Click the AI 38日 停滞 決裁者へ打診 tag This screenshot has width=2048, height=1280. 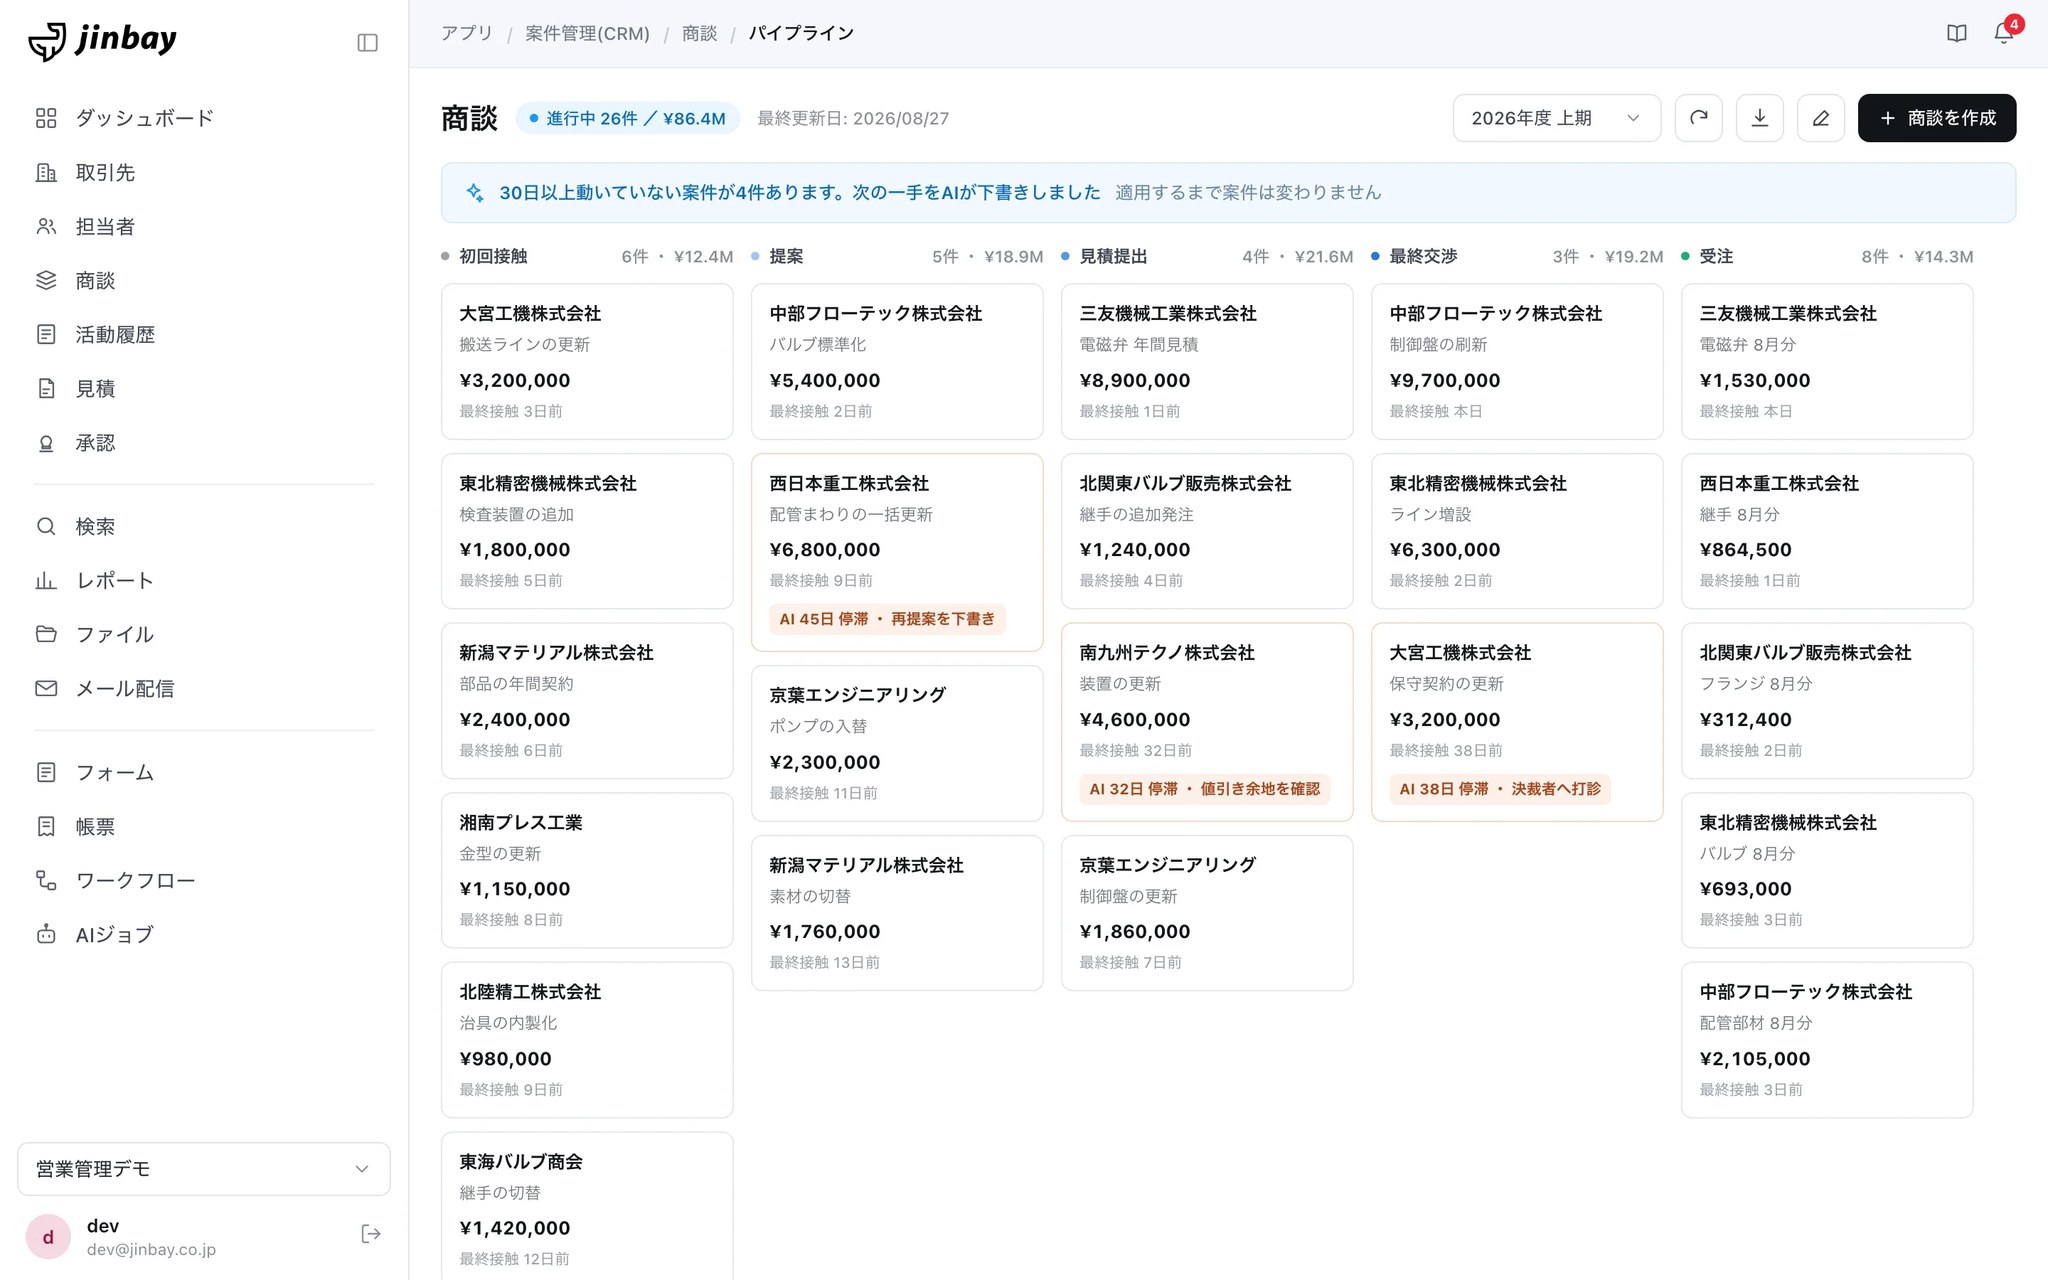(1500, 789)
